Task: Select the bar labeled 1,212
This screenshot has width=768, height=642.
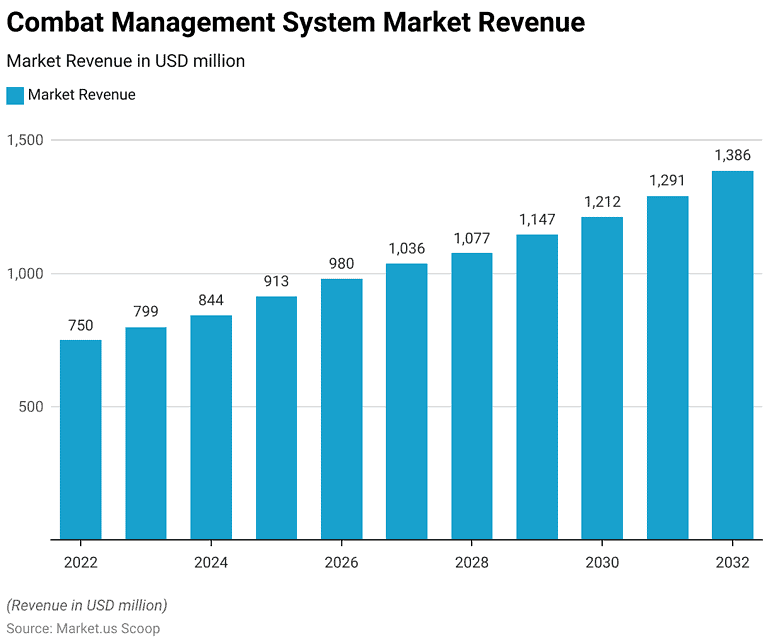Action: coord(602,379)
